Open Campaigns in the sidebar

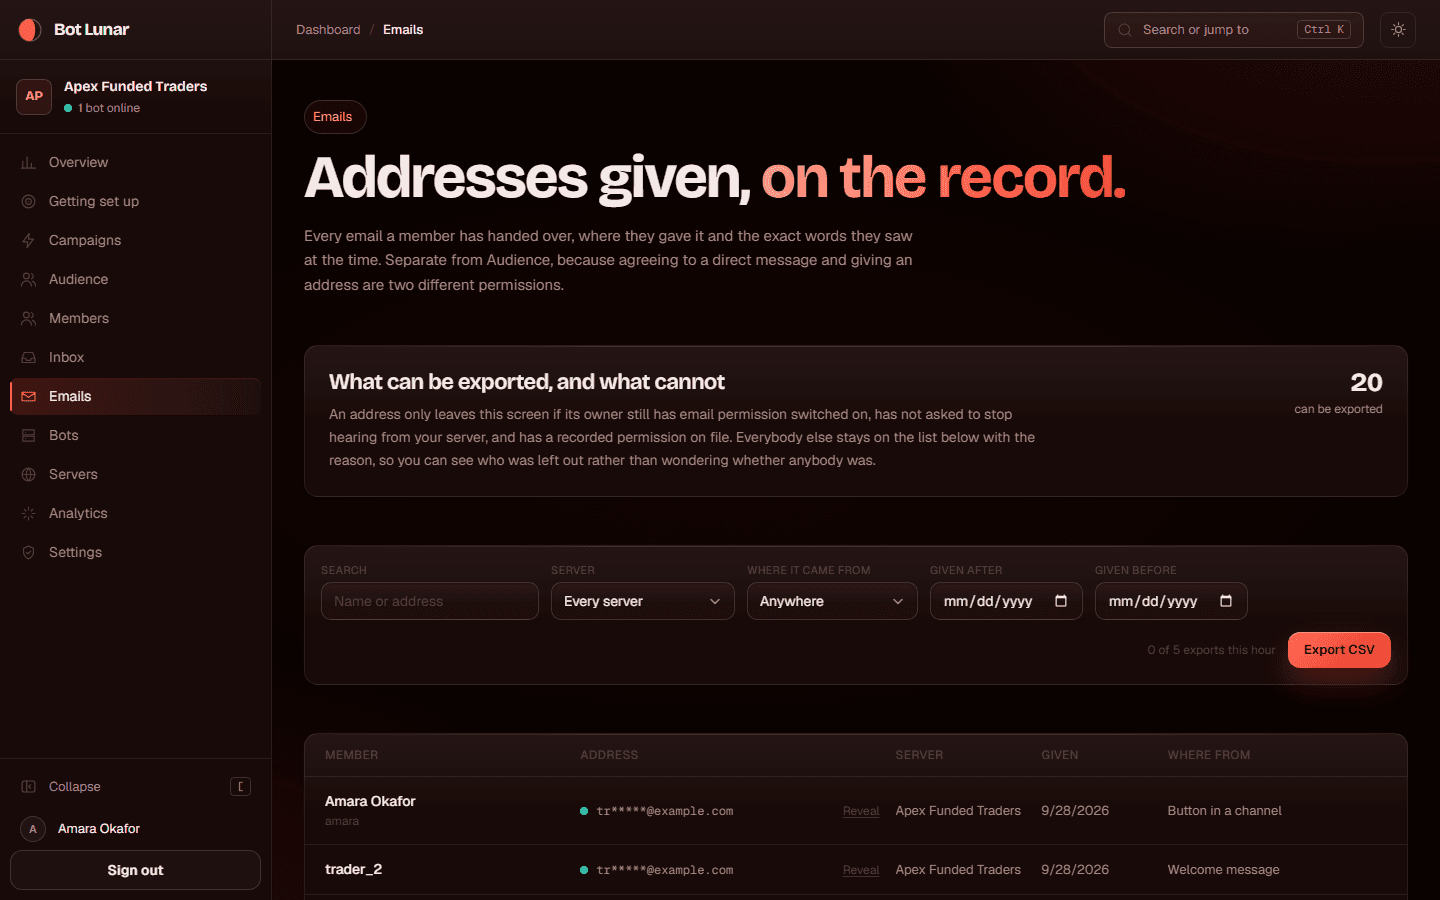135,241
